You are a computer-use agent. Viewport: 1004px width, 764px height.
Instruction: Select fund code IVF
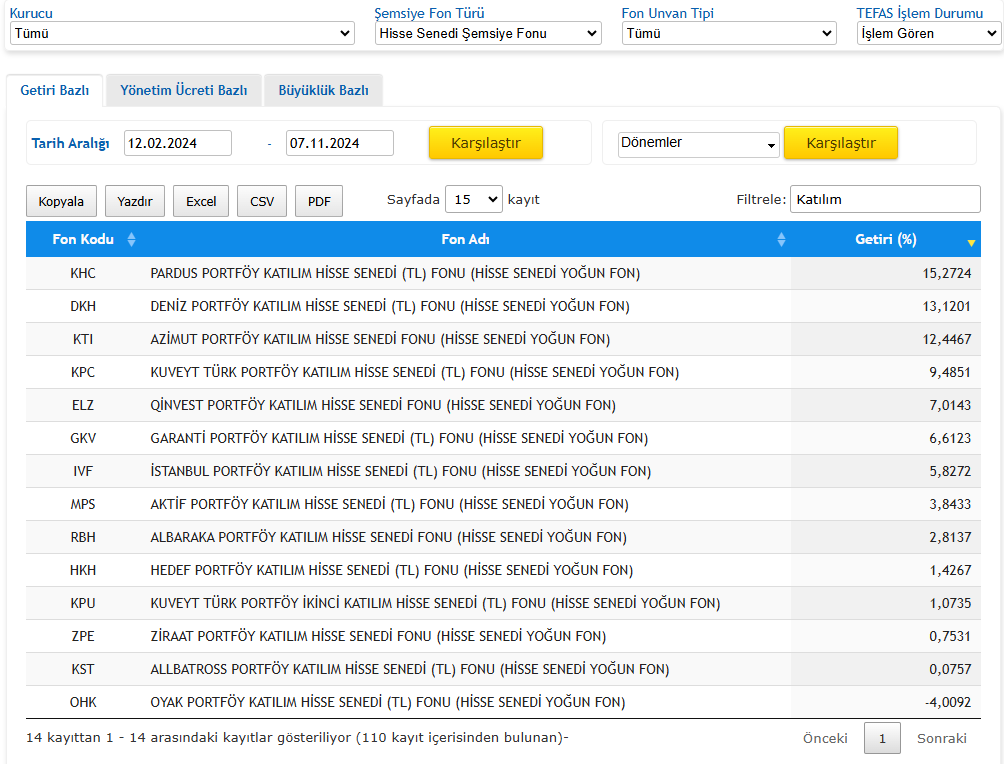point(83,471)
